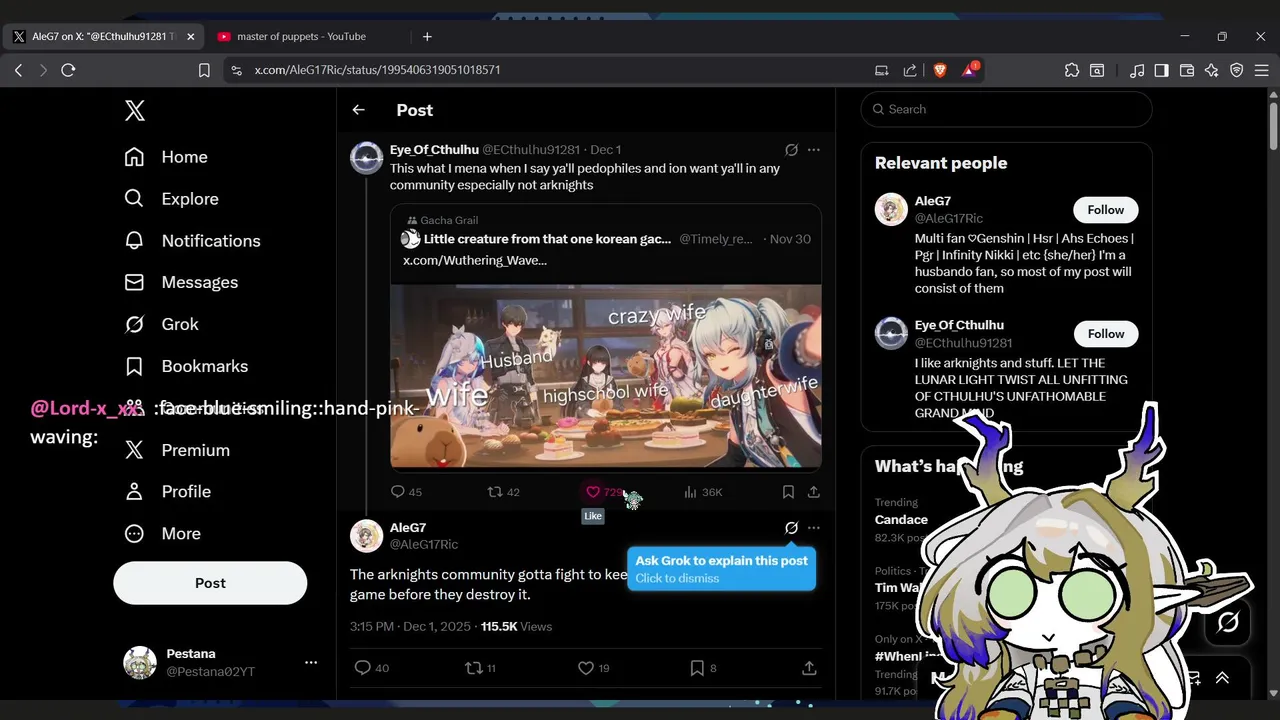Open post timestamp 3:15 PM Dec 1, 2025
The width and height of the screenshot is (1280, 720).
pos(410,627)
